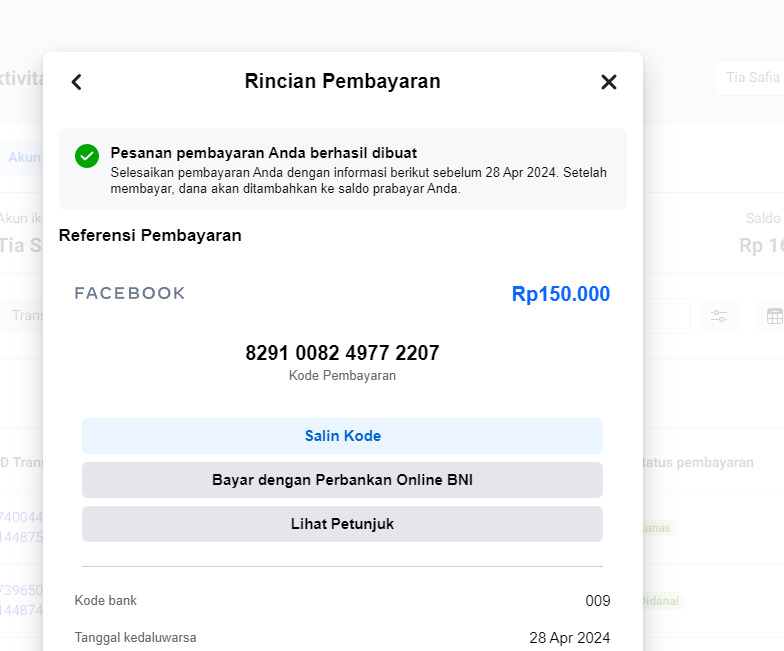
Task: Click the Kode Pembayaran label
Action: (342, 376)
